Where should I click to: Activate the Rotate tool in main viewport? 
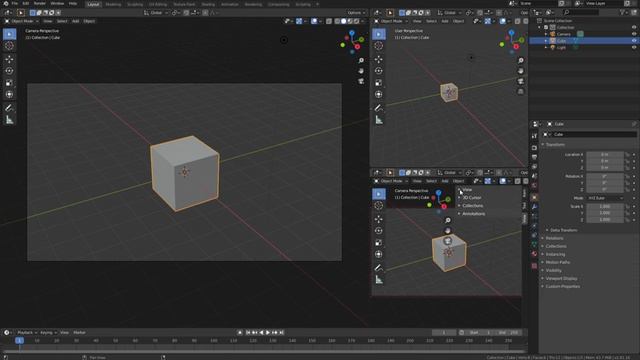click(9, 71)
